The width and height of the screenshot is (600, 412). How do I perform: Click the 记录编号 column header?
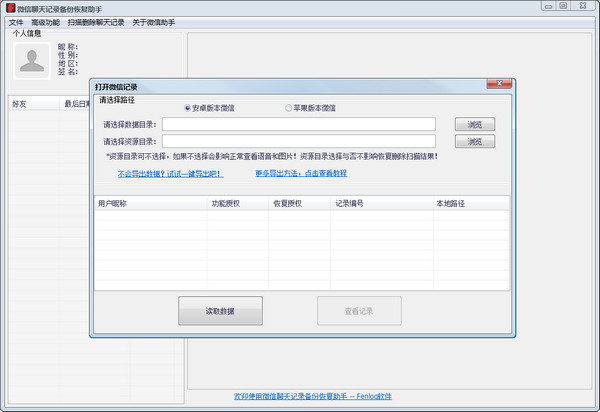pos(350,203)
